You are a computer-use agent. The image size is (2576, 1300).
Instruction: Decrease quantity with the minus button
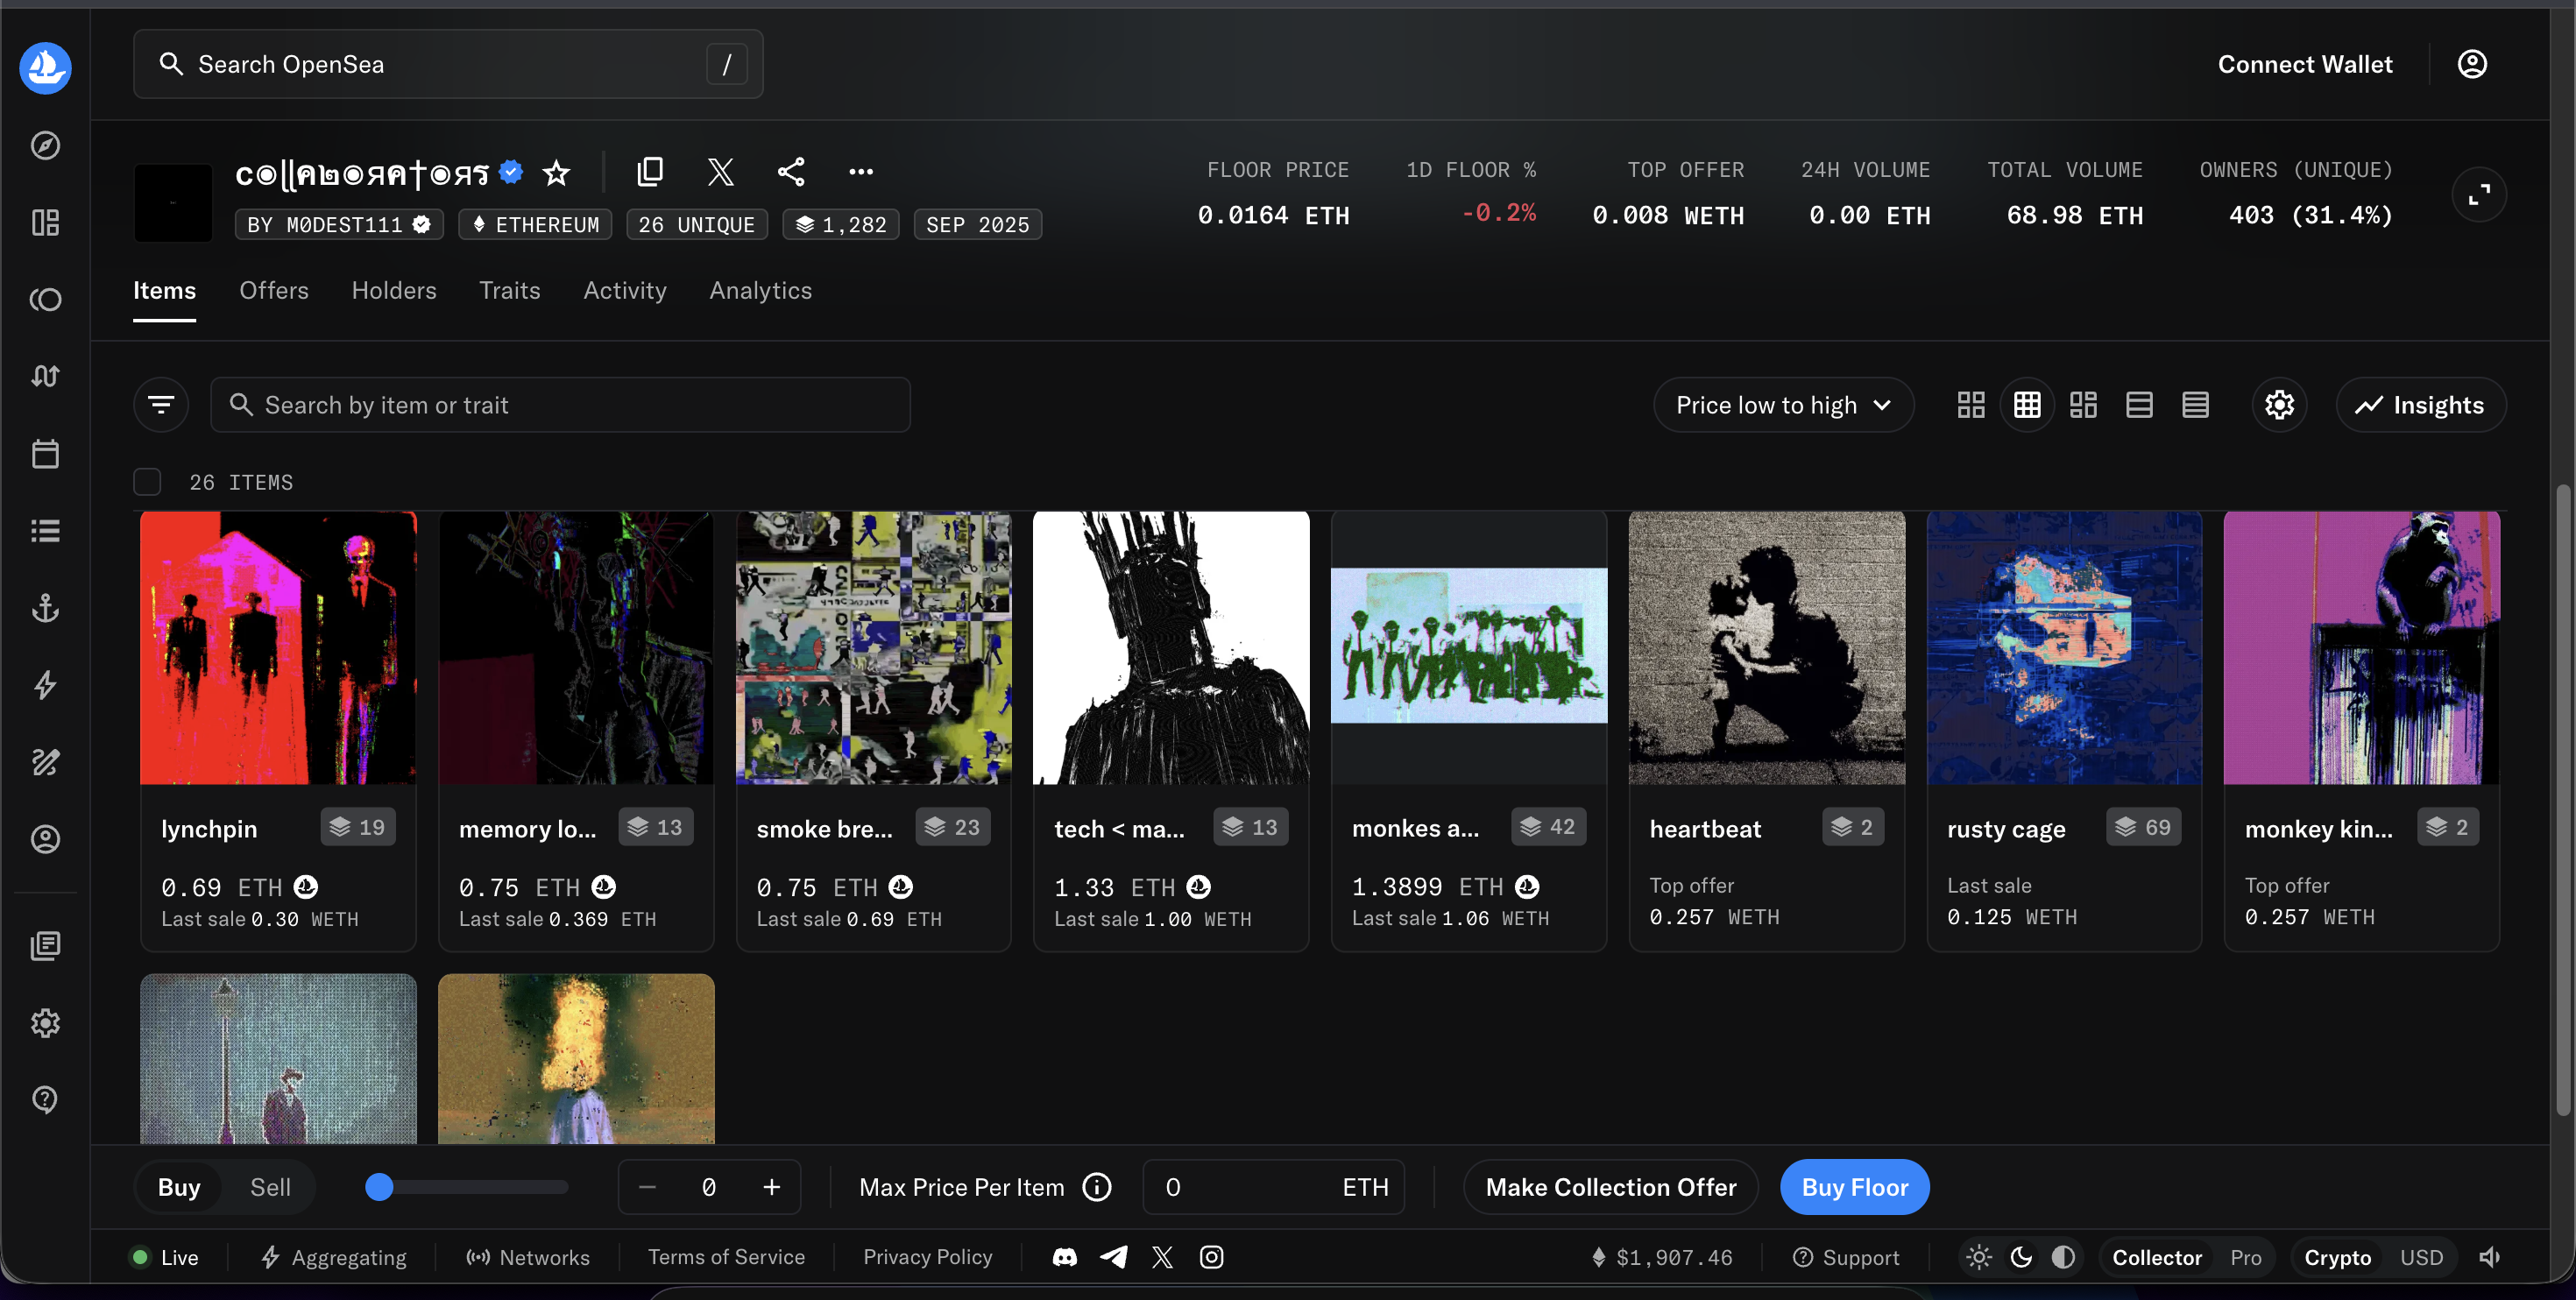tap(647, 1187)
